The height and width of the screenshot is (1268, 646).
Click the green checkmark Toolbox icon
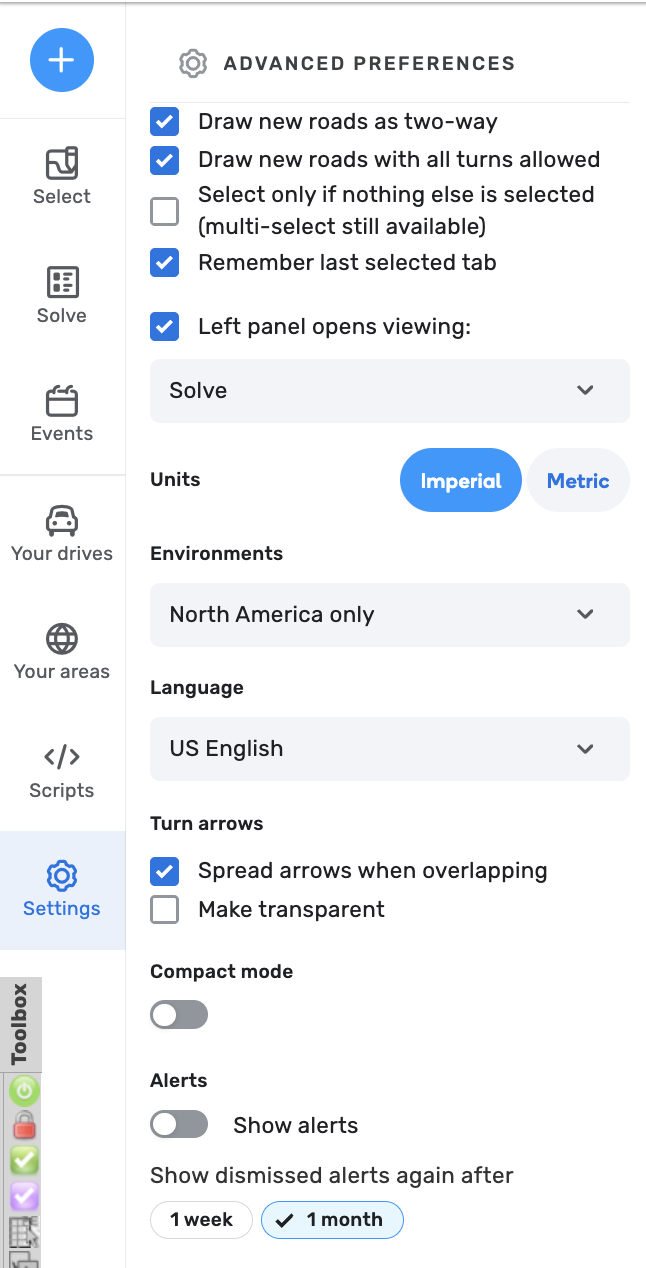tap(24, 1160)
